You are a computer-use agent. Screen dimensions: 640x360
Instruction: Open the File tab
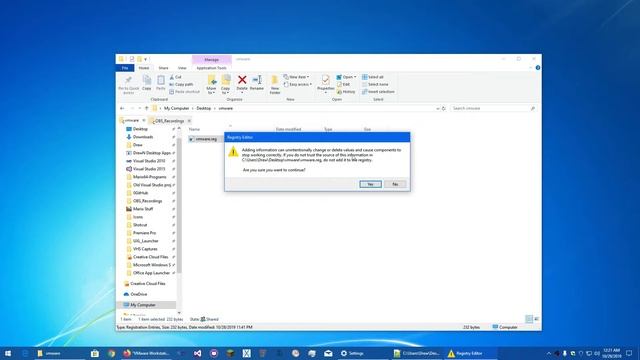point(125,68)
